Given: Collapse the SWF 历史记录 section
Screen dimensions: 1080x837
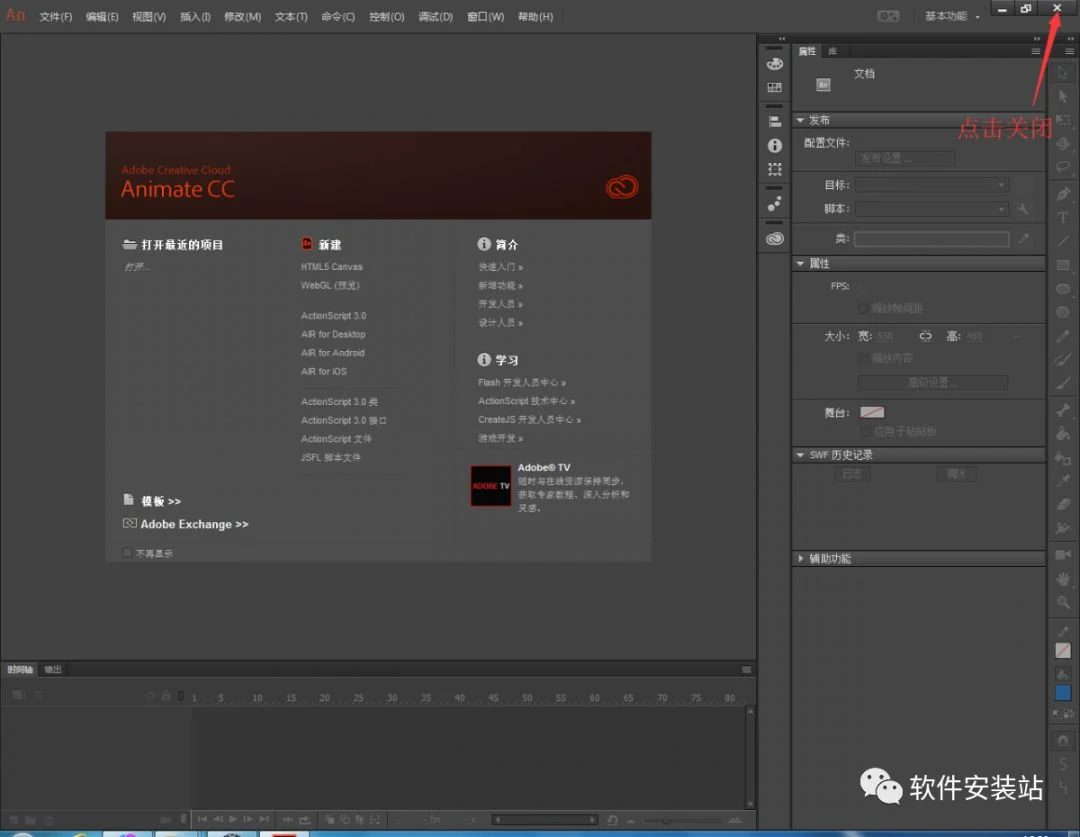Looking at the screenshot, I should tap(800, 455).
